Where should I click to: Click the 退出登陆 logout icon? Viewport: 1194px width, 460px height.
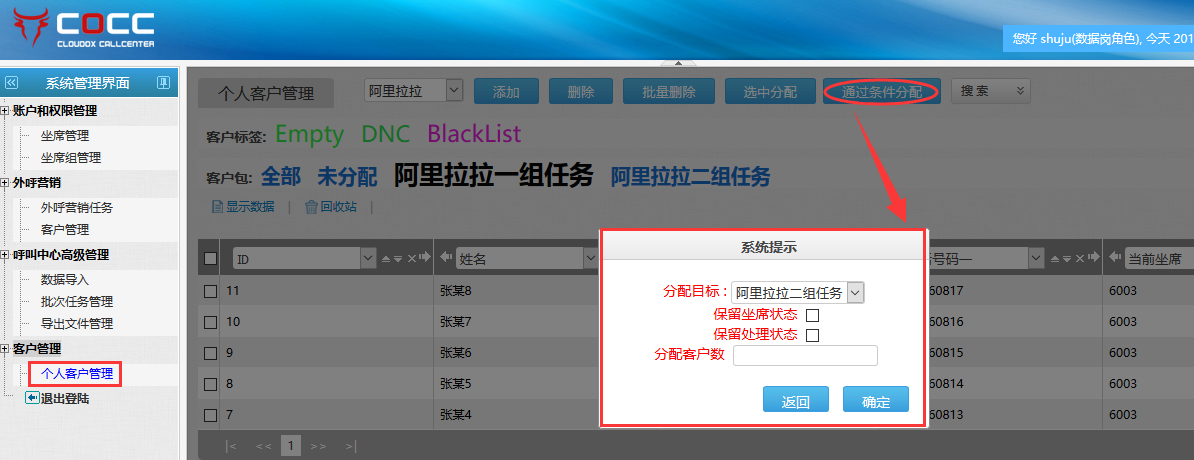click(x=32, y=398)
